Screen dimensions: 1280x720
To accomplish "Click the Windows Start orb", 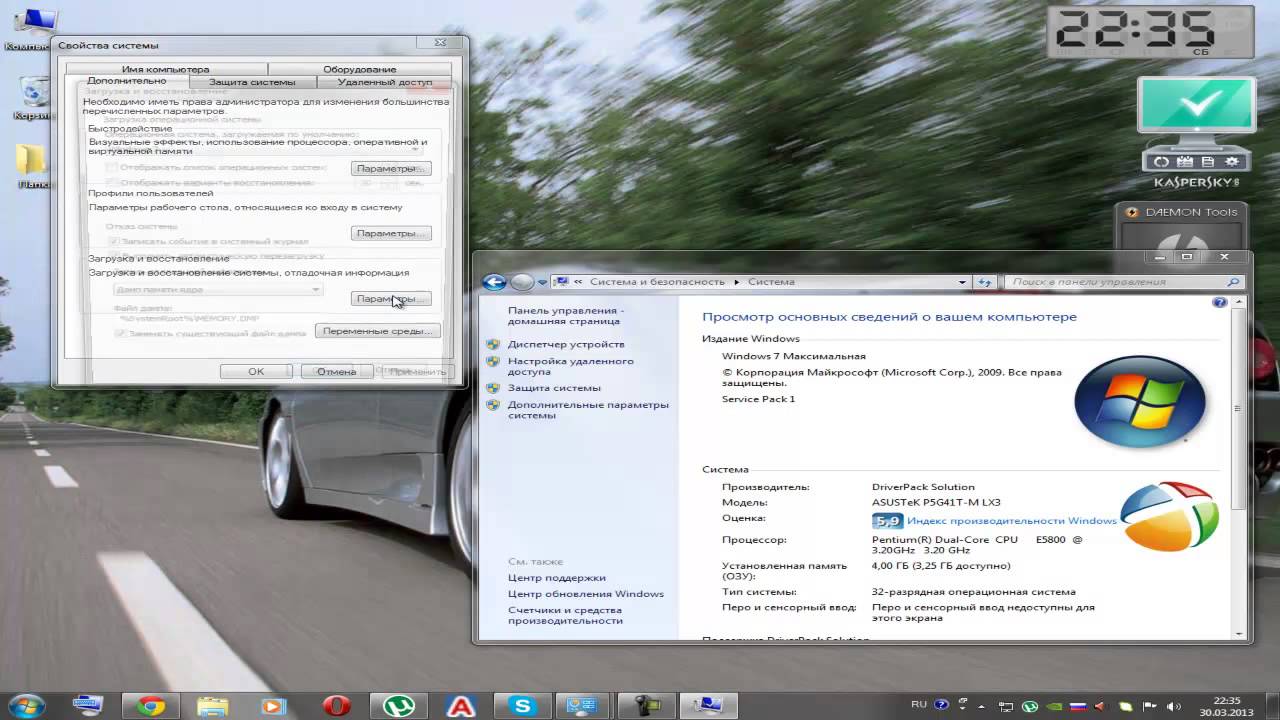I will pos(26,705).
